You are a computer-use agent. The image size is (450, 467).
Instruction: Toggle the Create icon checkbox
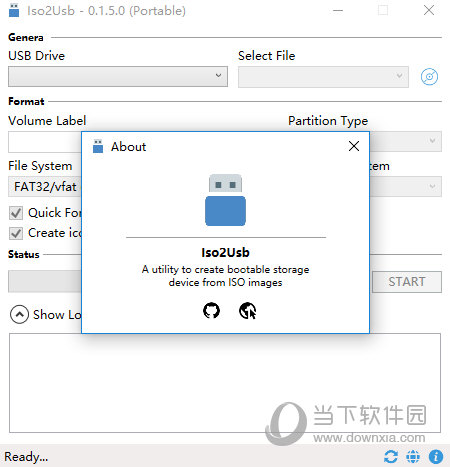[16, 233]
